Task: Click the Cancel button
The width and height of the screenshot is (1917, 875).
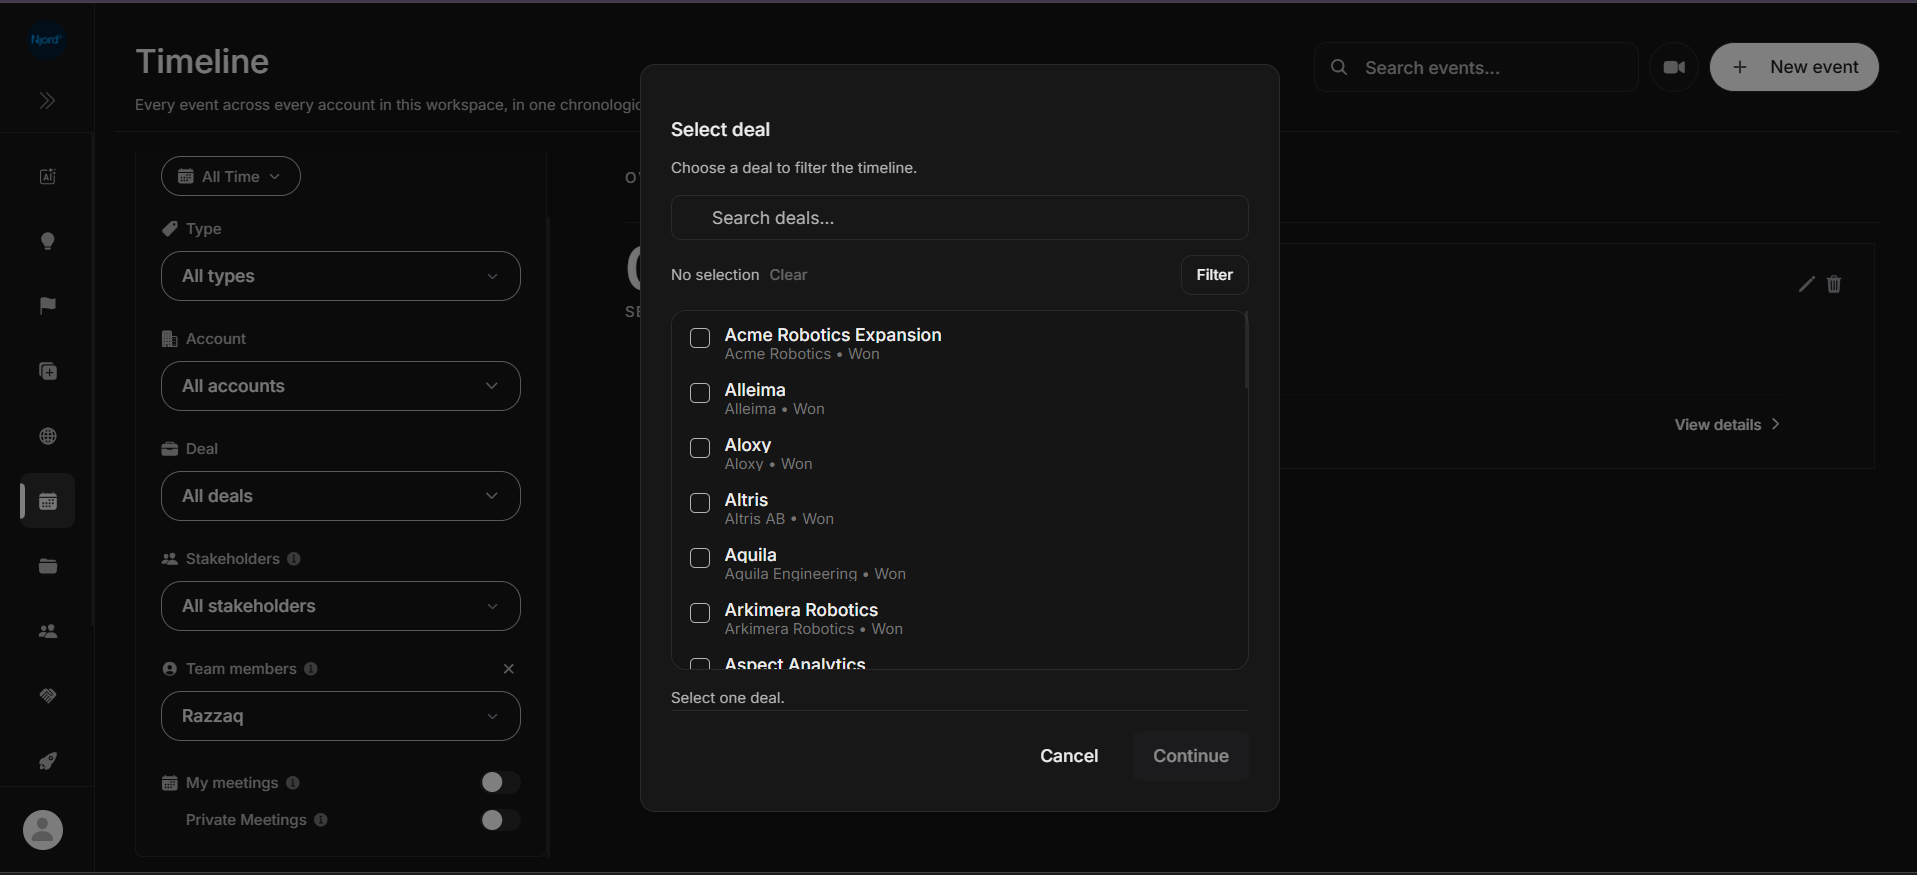Action: pos(1069,756)
